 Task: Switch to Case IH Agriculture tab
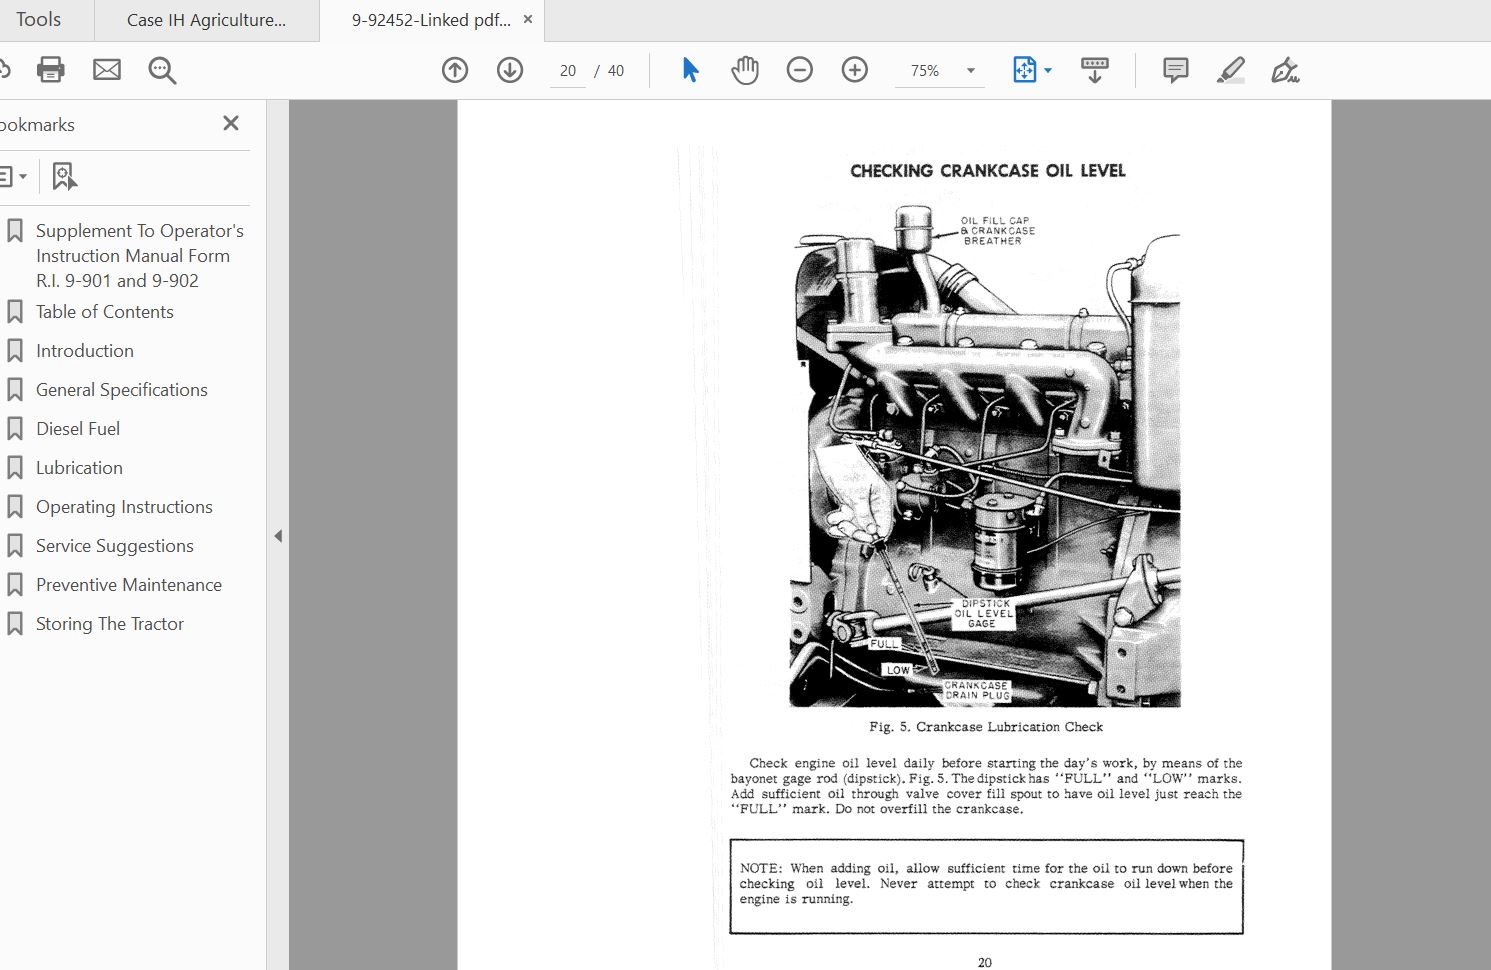206,20
